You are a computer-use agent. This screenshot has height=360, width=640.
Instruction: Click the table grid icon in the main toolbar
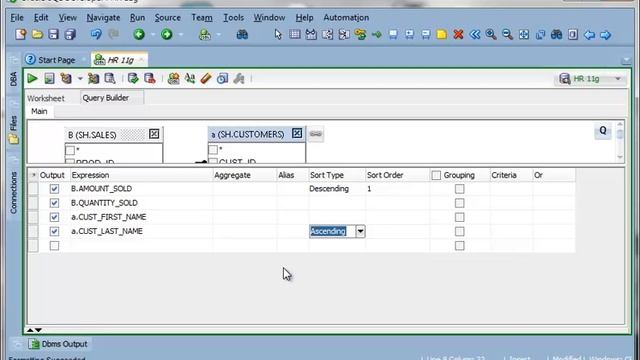click(294, 34)
